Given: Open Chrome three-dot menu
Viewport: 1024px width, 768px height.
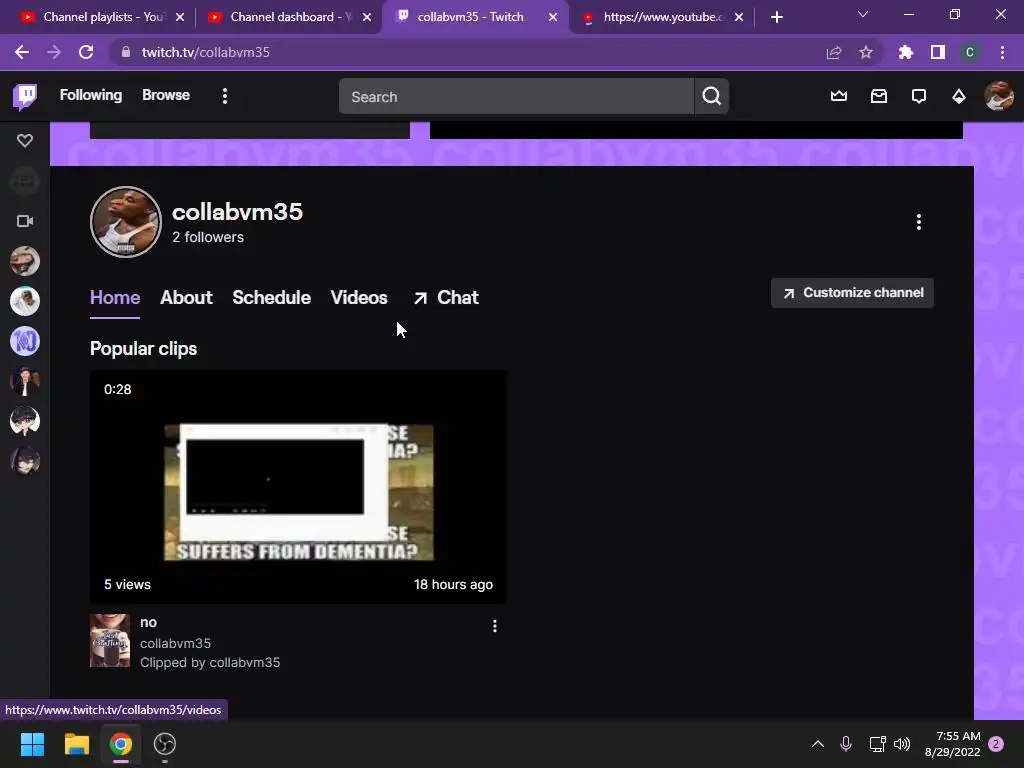Looking at the screenshot, I should [1002, 52].
